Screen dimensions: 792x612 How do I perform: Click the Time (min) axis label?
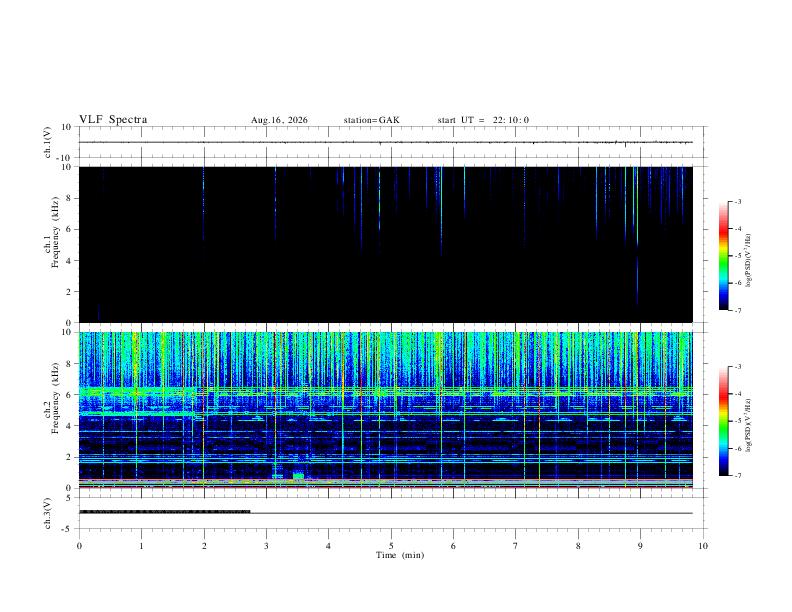coord(400,555)
